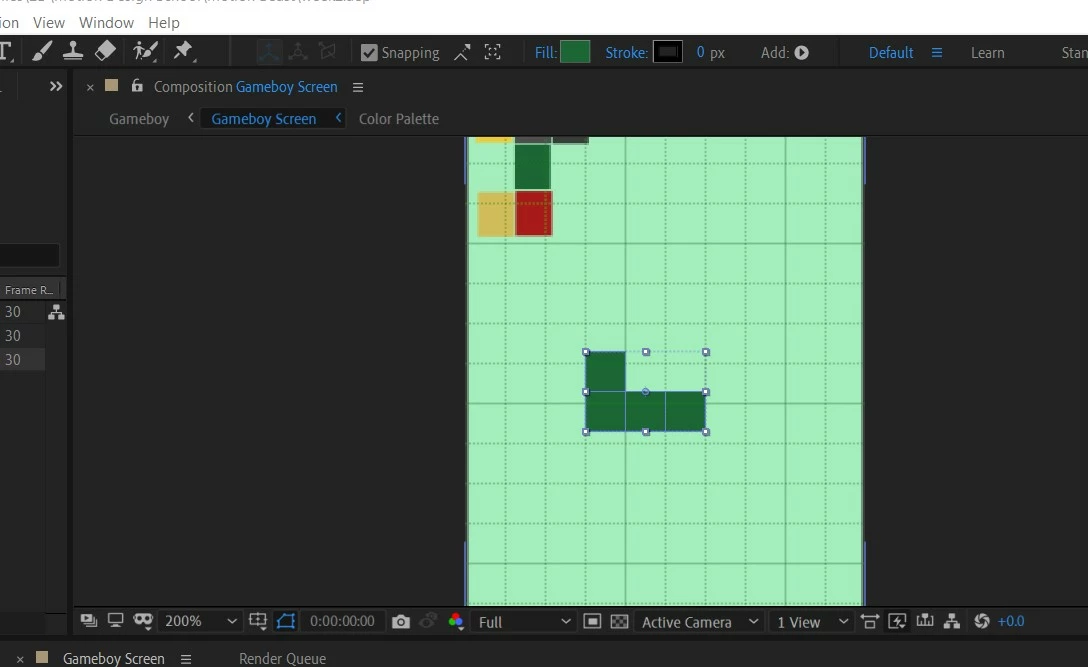Screen dimensions: 1088x667
Task: Click the flowchart icon in project panel
Action: tap(56, 312)
